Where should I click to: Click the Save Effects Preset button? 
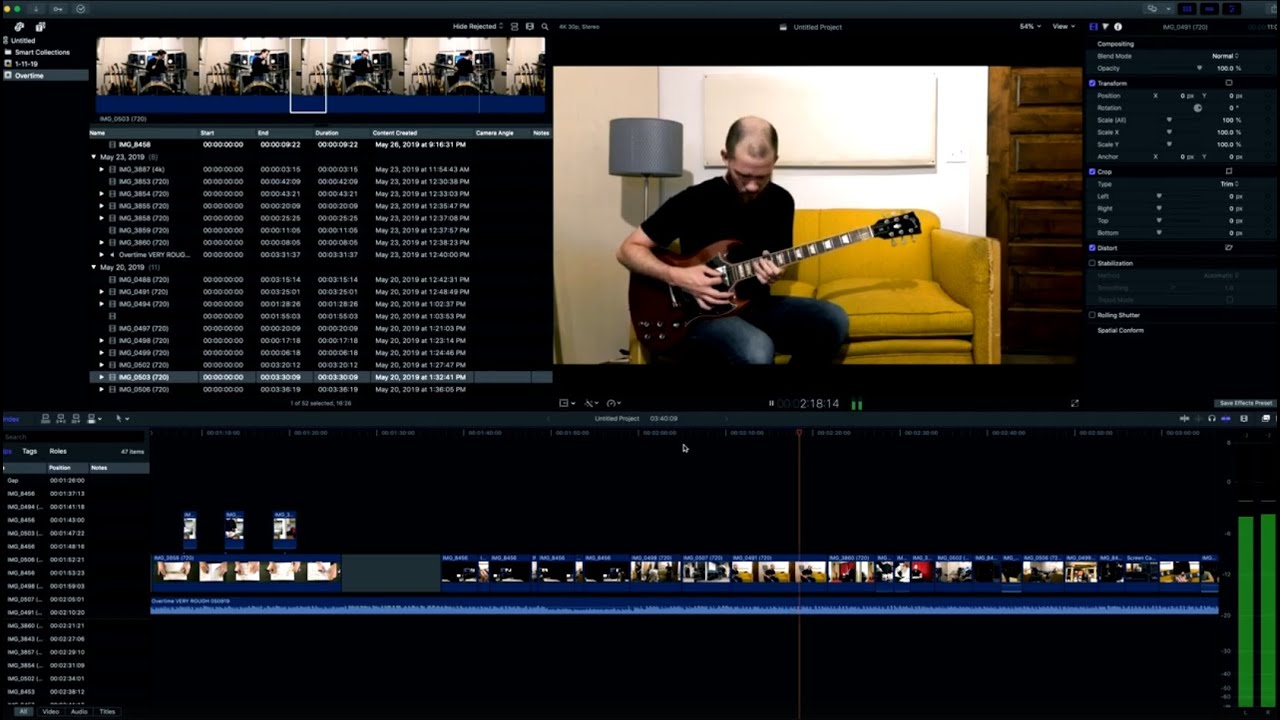[x=1245, y=403]
